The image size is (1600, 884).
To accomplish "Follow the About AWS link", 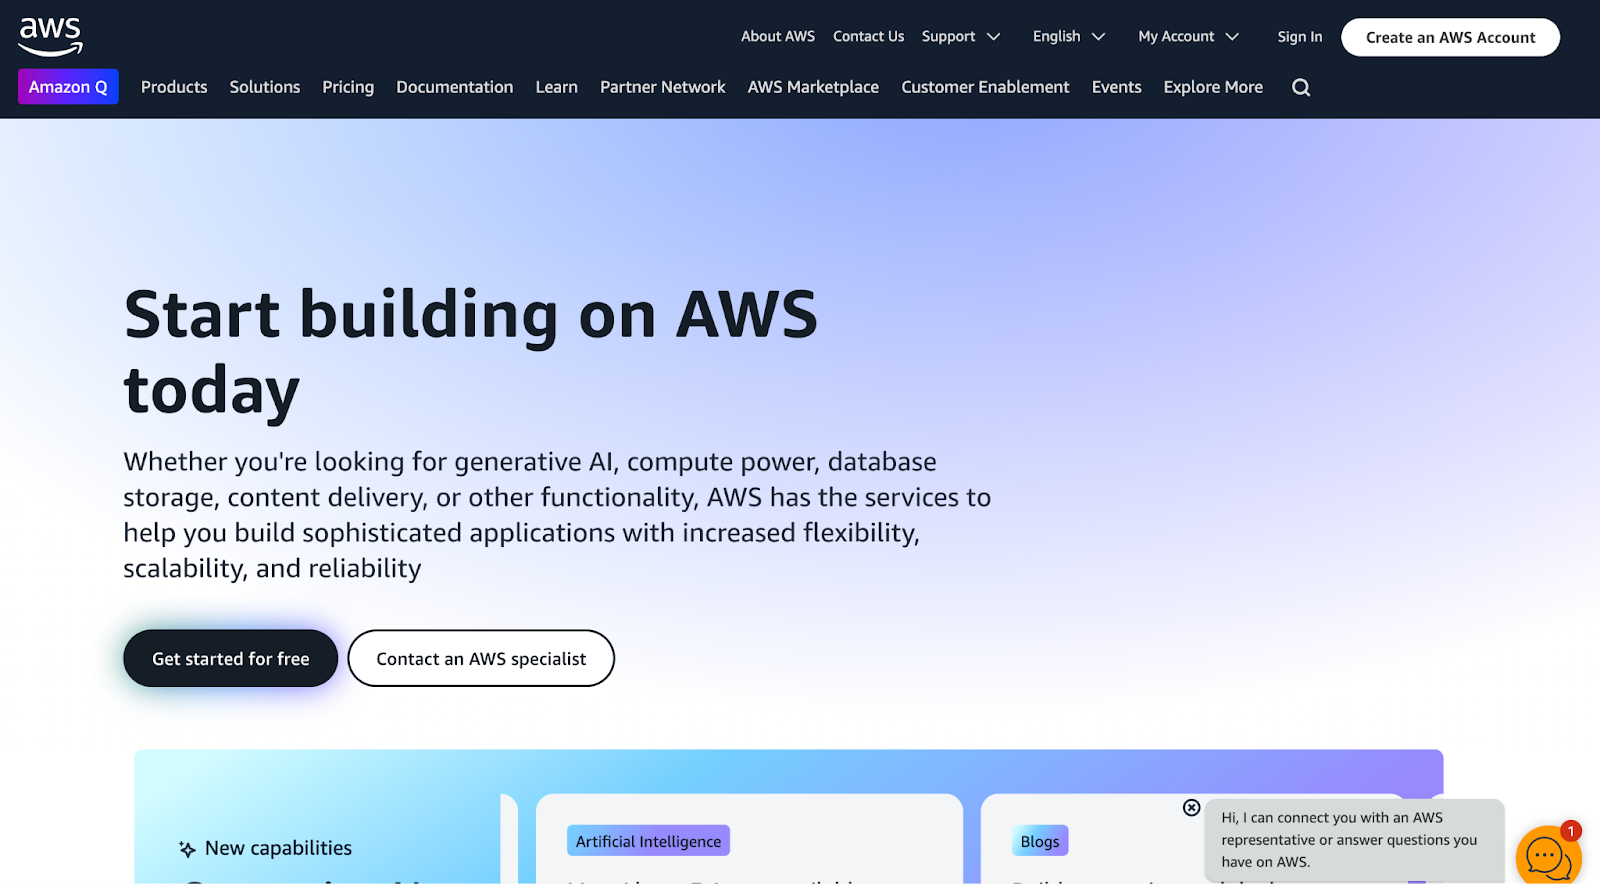I will pos(778,36).
